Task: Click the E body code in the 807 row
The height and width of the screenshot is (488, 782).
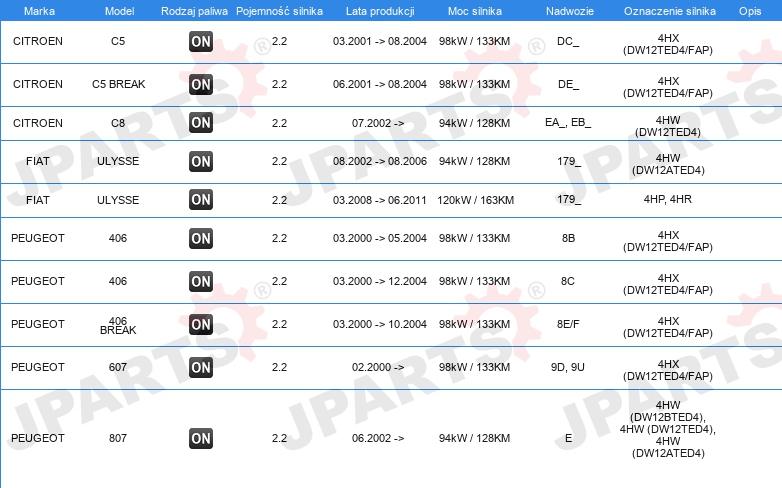Action: (569, 438)
